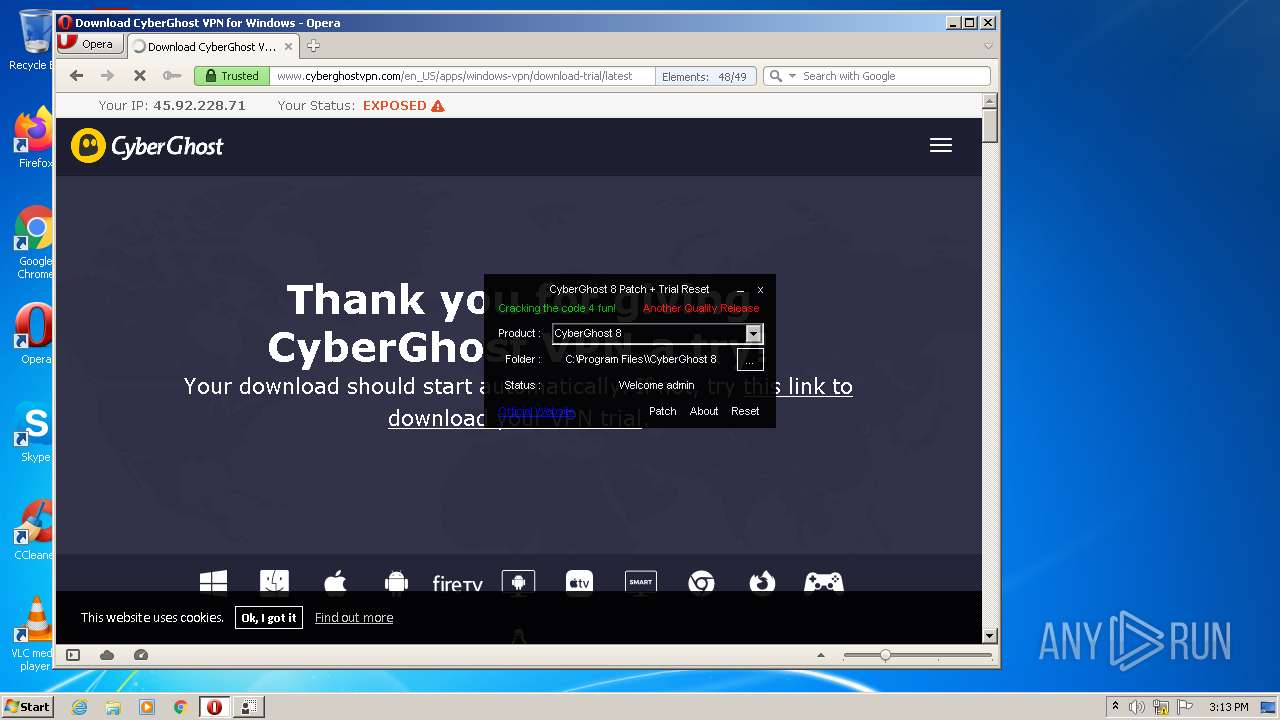Launch Internet Explorer from taskbar
Image resolution: width=1280 pixels, height=720 pixels.
pyautogui.click(x=80, y=707)
